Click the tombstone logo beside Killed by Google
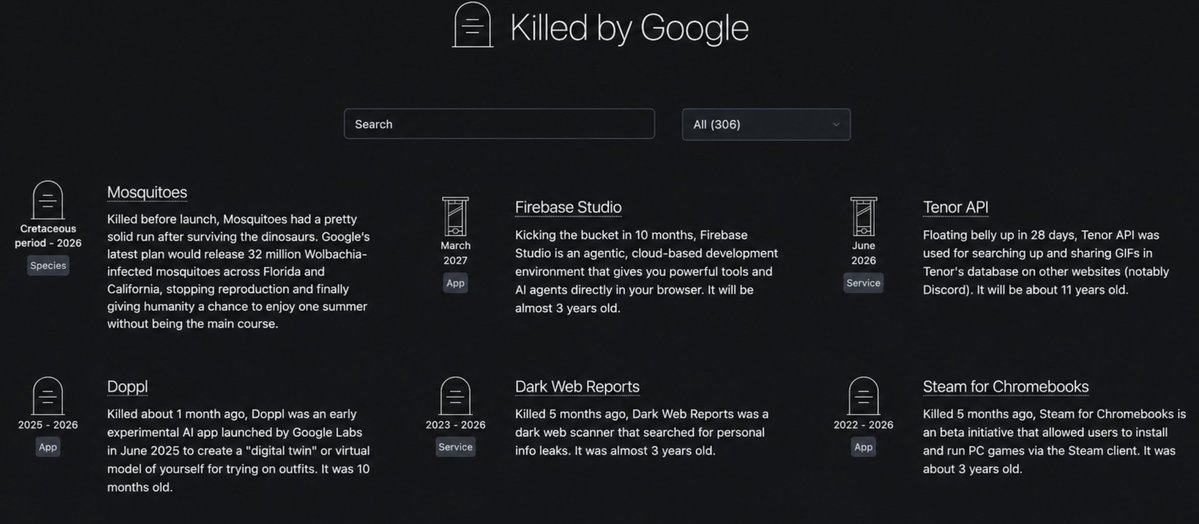Image resolution: width=1199 pixels, height=524 pixels. coord(472,24)
